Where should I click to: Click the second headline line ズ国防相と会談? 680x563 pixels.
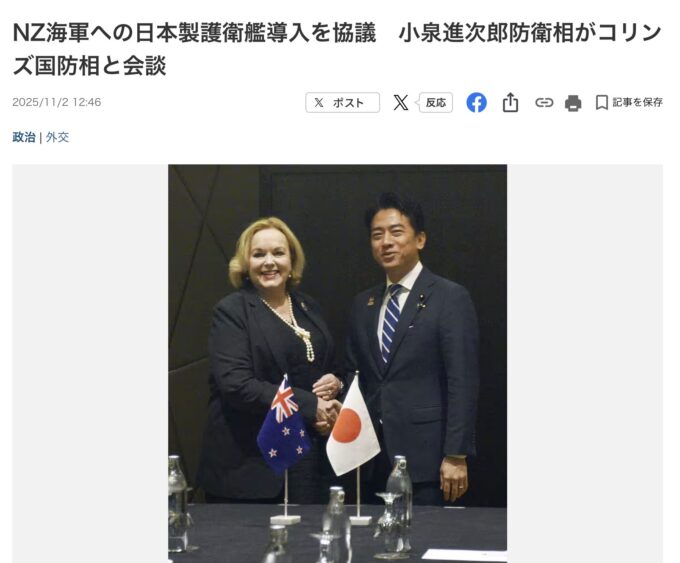coord(89,66)
